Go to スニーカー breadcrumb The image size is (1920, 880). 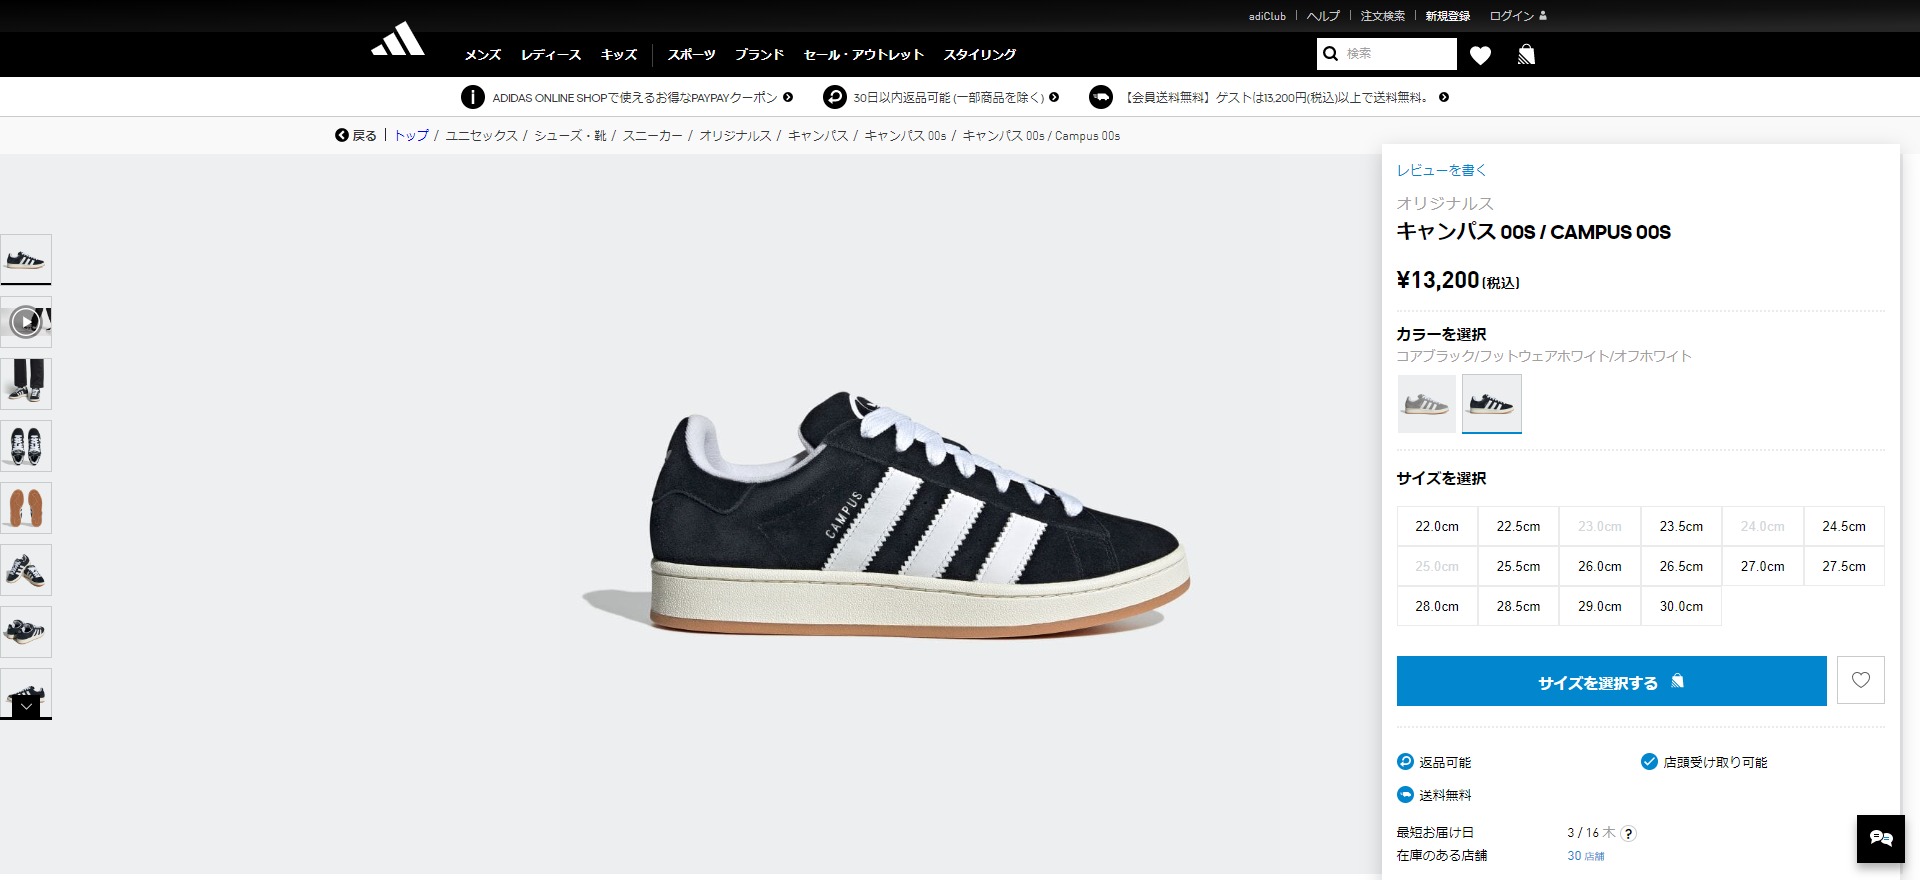pos(652,135)
